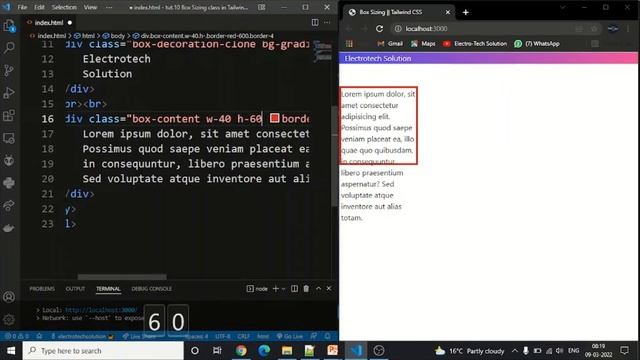Reload the localhost page in Chrome
Screen dimensions: 640x360
(x=380, y=29)
